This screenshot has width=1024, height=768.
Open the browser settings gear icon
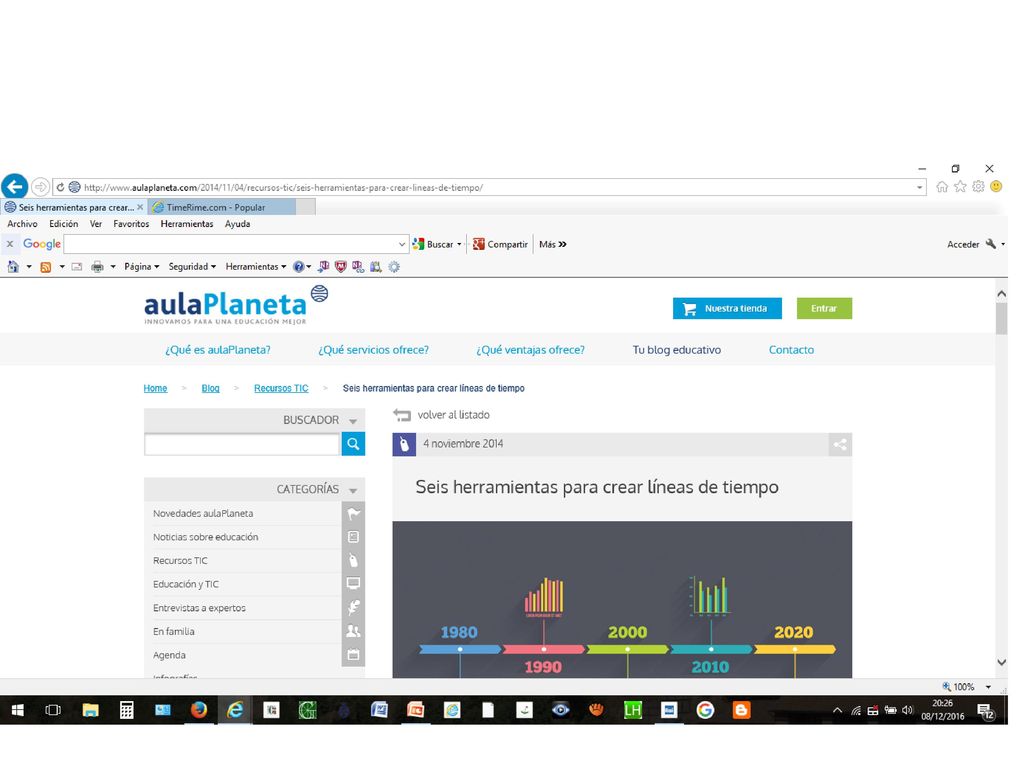(x=978, y=187)
